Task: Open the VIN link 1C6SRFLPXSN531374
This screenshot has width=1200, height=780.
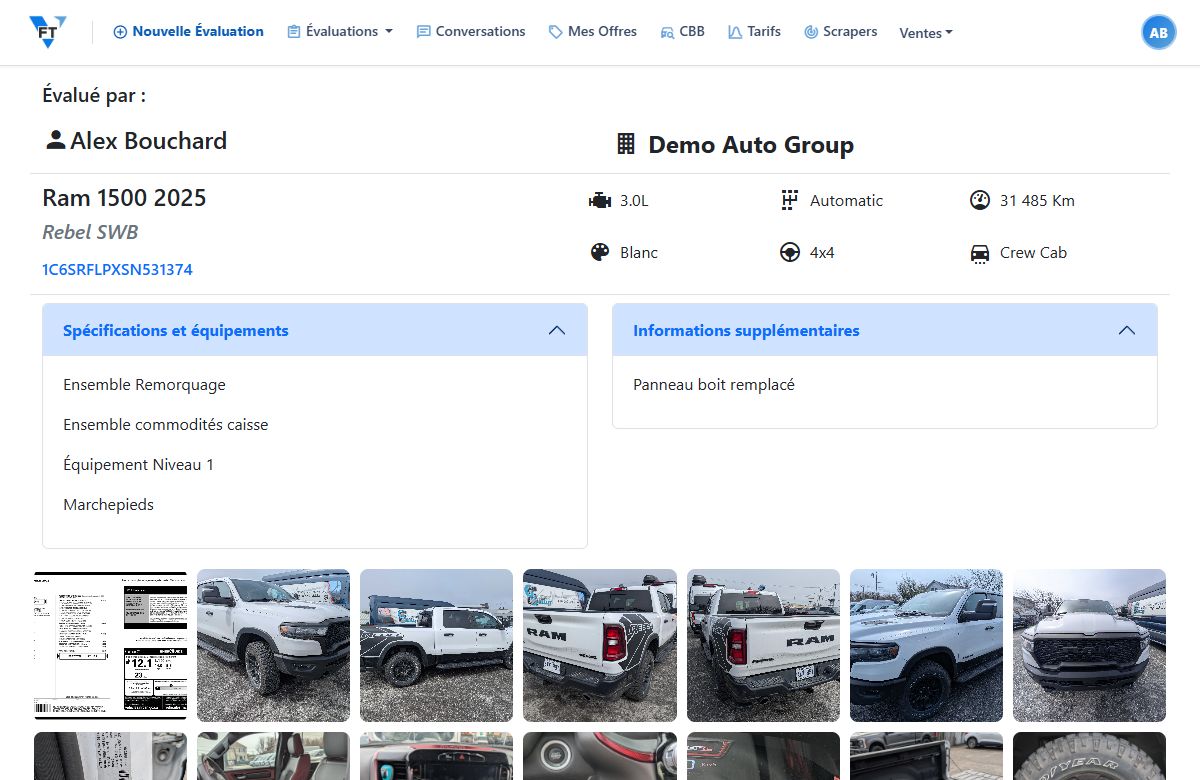Action: pyautogui.click(x=117, y=269)
